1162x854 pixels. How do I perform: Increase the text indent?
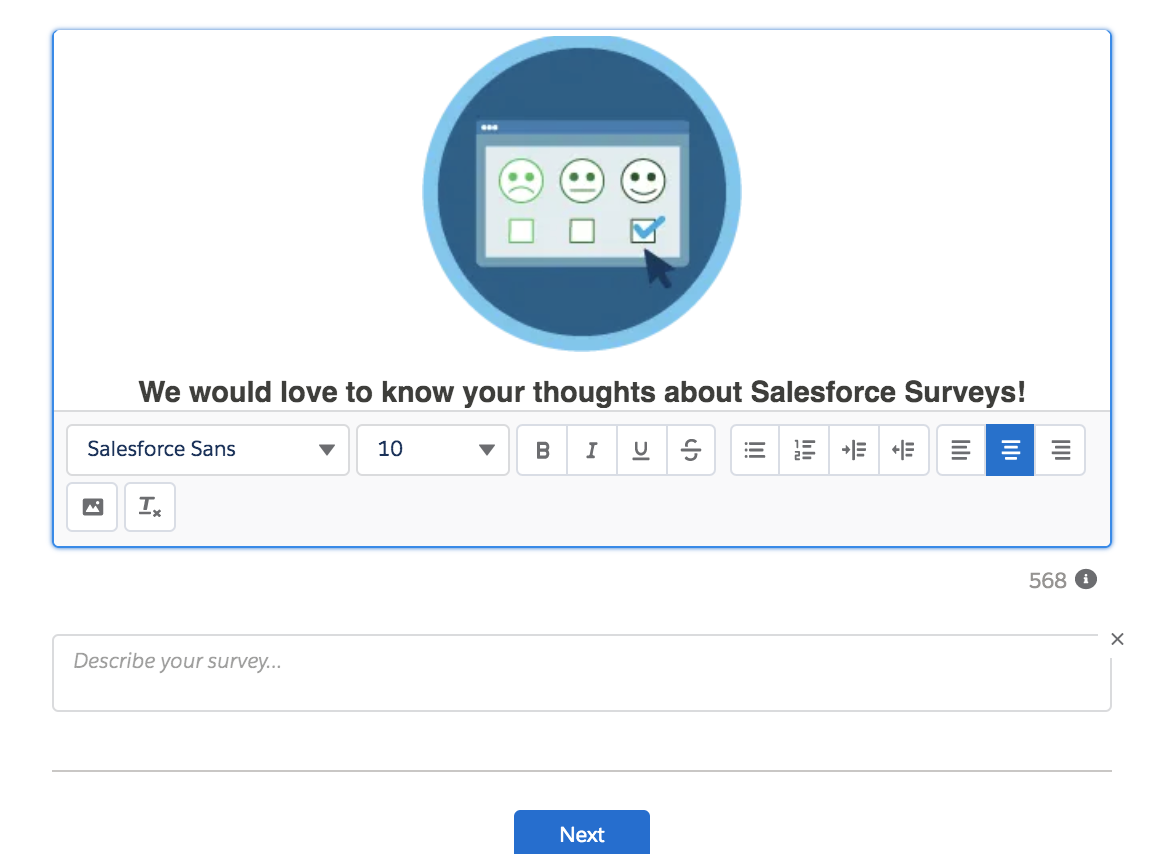[854, 450]
